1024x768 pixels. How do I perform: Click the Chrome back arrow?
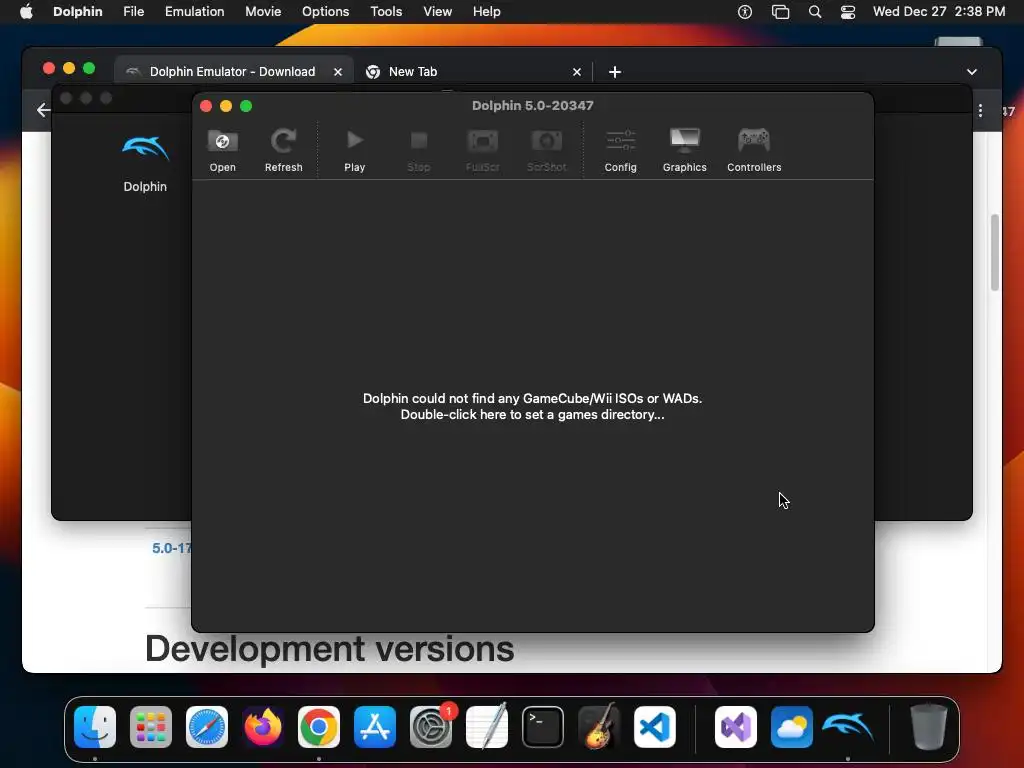point(43,110)
